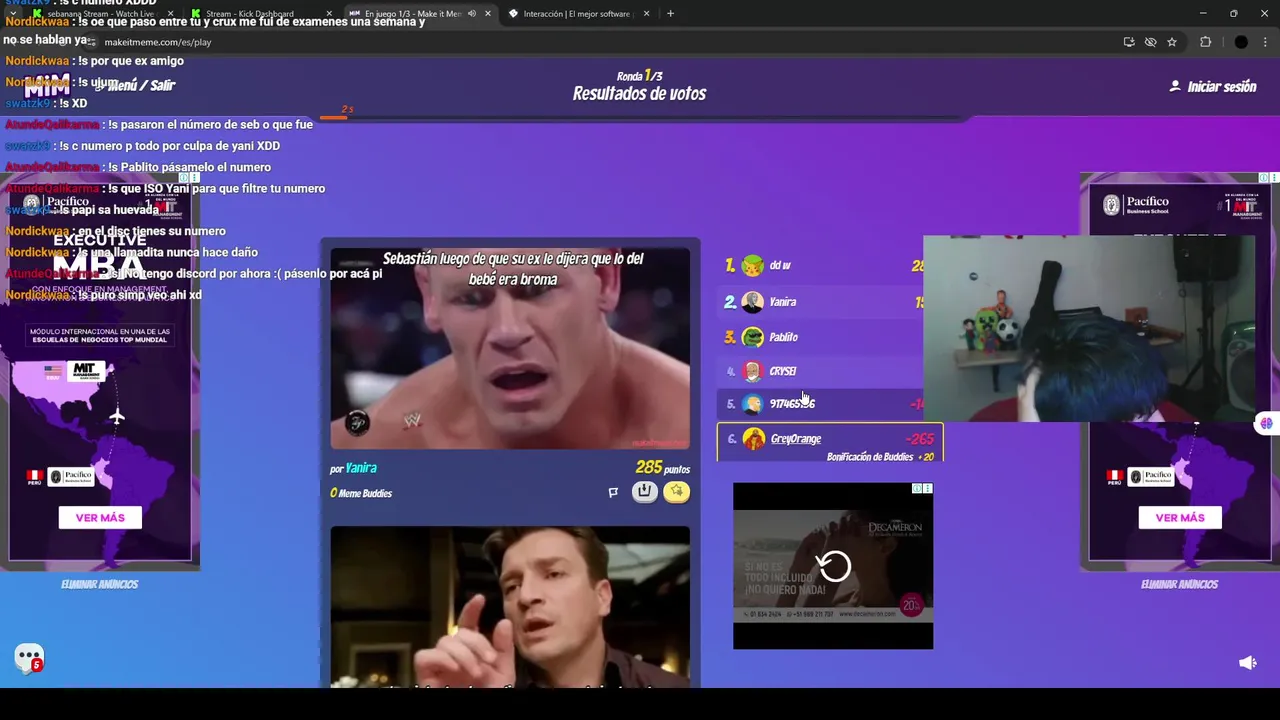
Task: Click Eliminar anuncios under left ad
Action: [x=99, y=584]
